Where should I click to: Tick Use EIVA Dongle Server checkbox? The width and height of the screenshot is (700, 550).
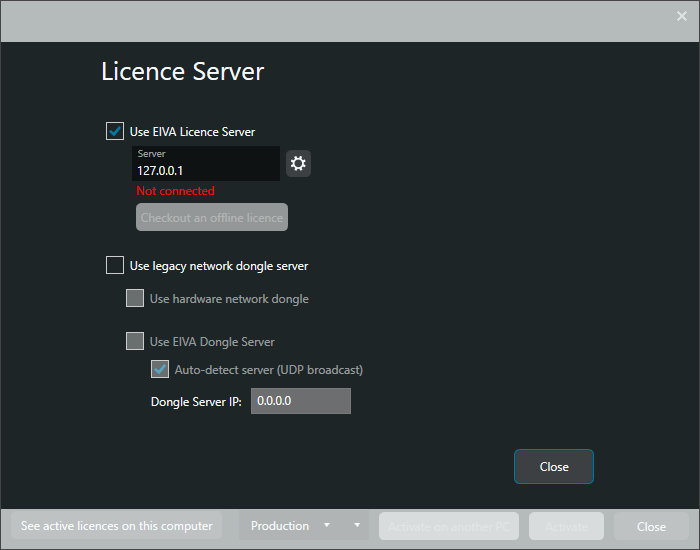tap(135, 341)
